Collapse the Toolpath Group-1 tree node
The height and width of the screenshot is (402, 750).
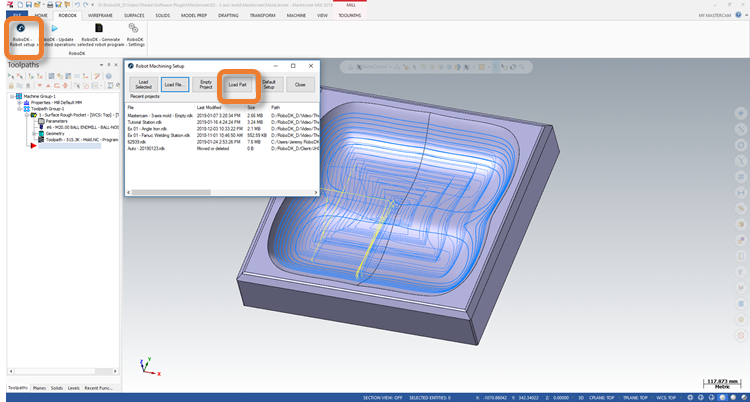pyautogui.click(x=21, y=108)
